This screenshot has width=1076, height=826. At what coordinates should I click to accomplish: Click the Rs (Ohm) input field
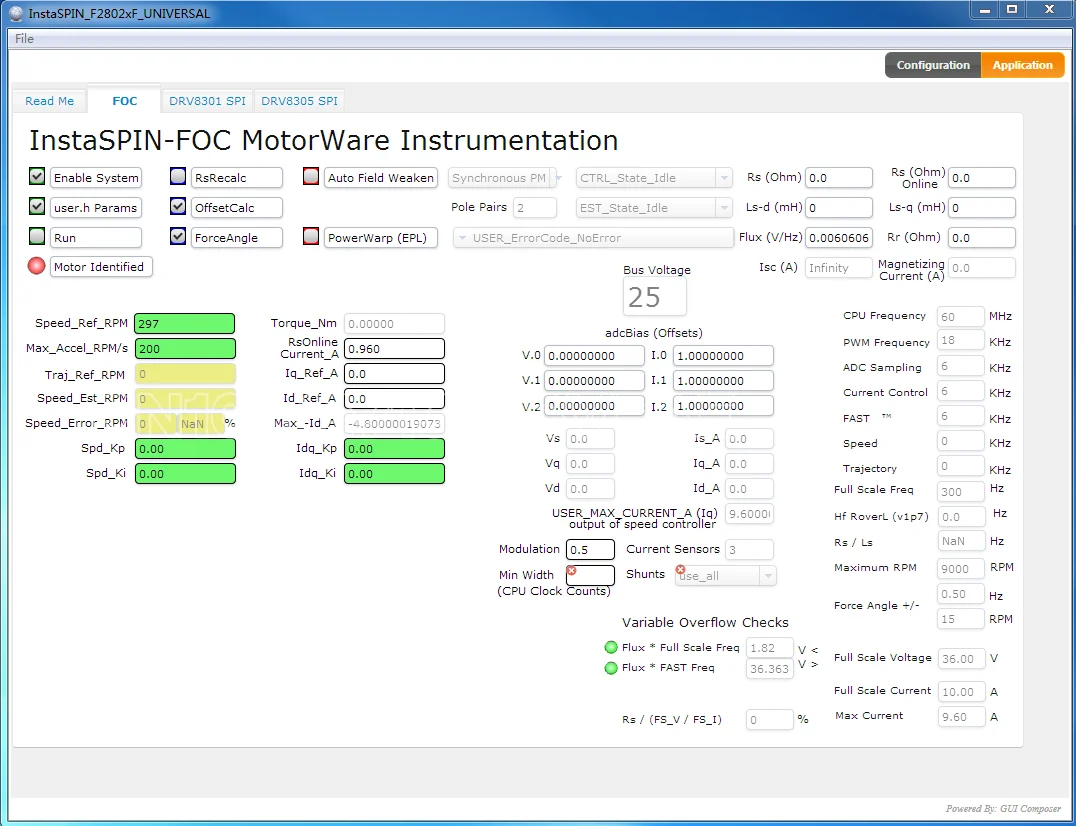839,178
